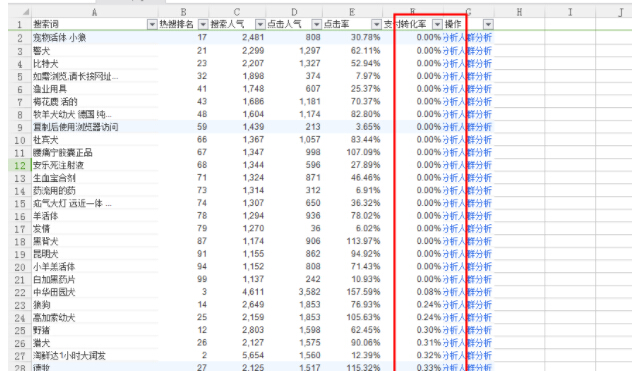Image resolution: width=640 pixels, height=371 pixels.
Task: Select the 5,654 search popularity cell
Action: pyautogui.click(x=237, y=355)
